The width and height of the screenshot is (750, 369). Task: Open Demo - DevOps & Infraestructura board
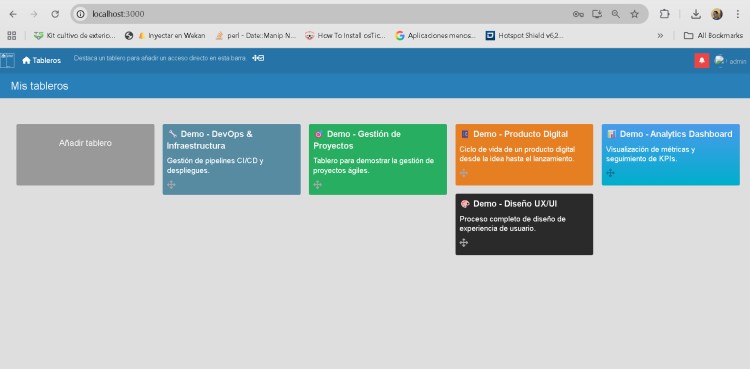232,159
